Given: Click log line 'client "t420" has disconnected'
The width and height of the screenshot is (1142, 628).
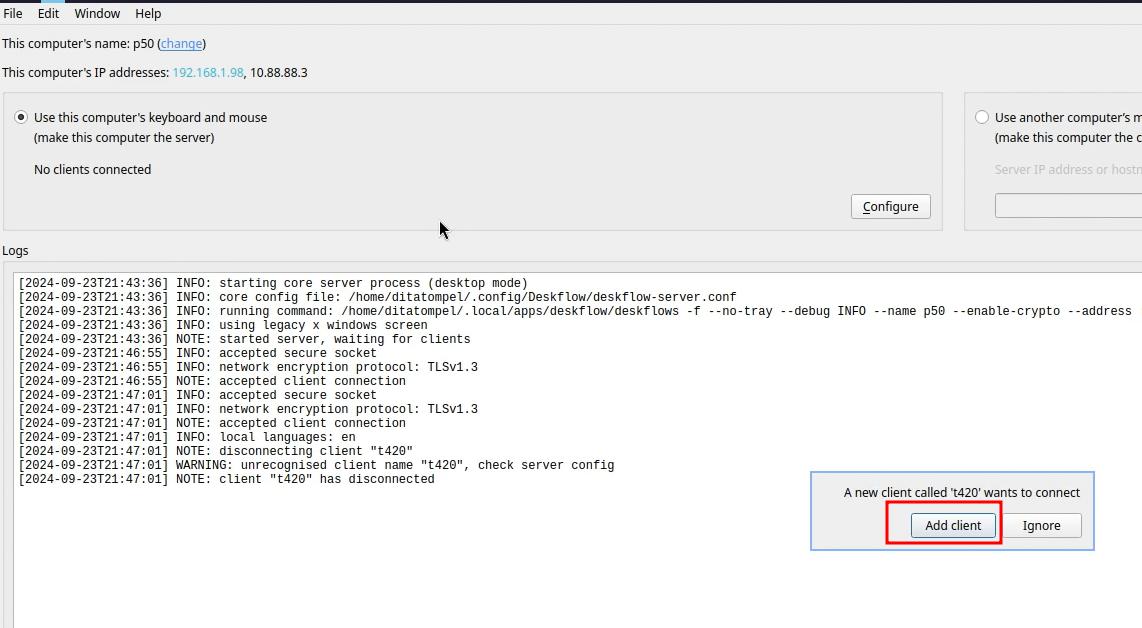Looking at the screenshot, I should click(227, 479).
